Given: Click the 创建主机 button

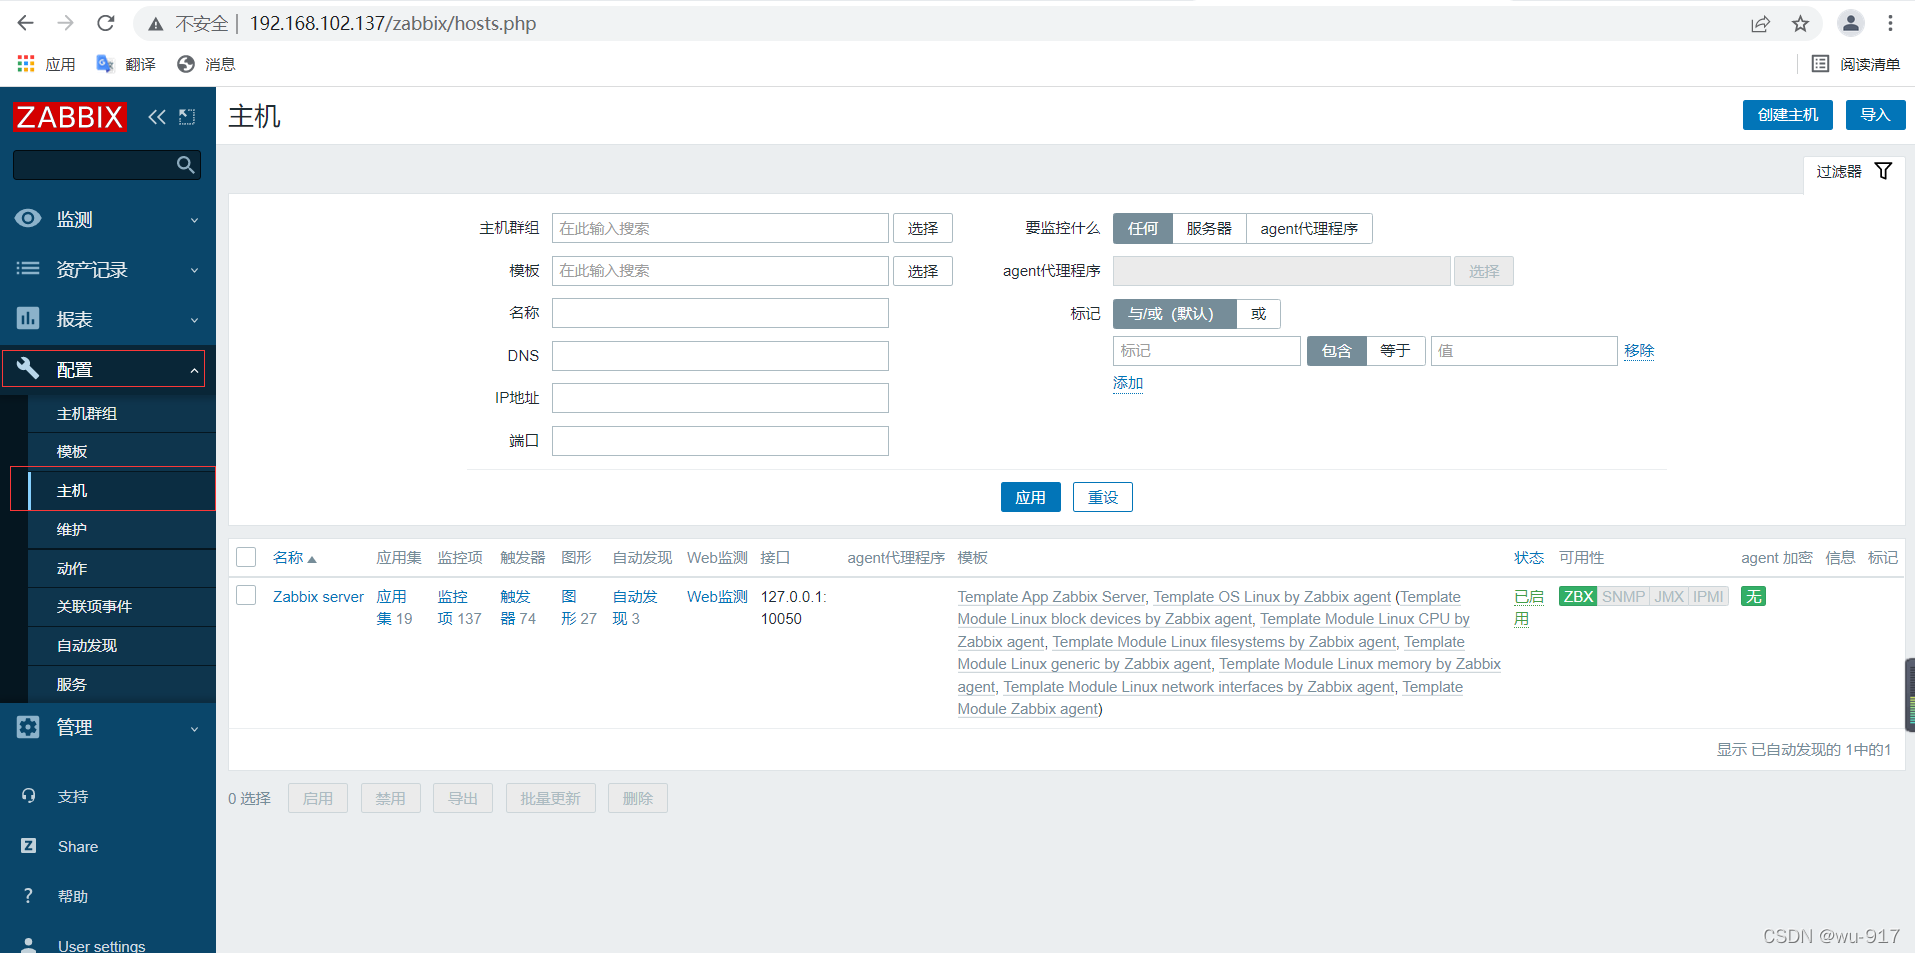Looking at the screenshot, I should (1788, 115).
